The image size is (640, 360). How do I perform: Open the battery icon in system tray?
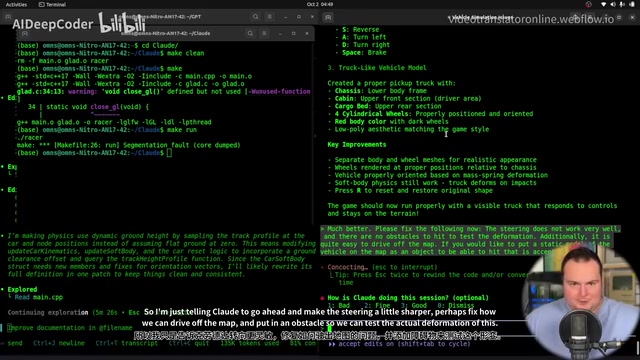pos(632,4)
